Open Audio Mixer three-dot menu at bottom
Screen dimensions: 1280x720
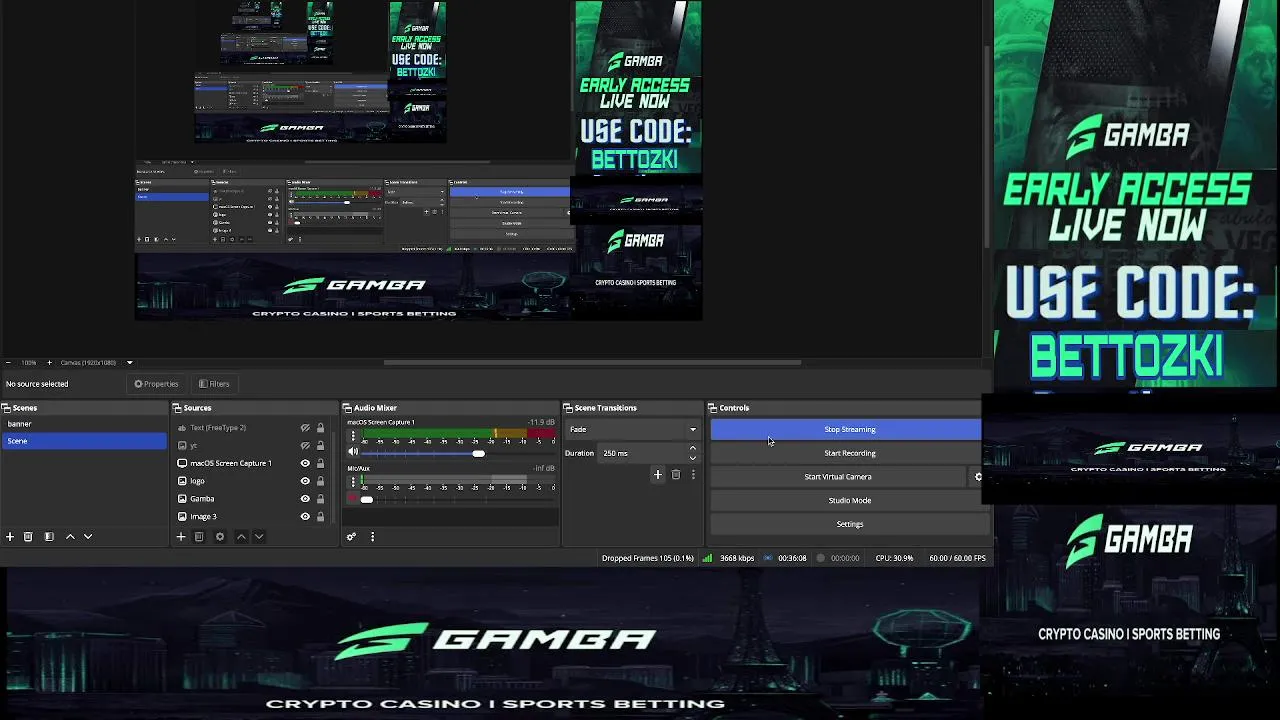[372, 537]
